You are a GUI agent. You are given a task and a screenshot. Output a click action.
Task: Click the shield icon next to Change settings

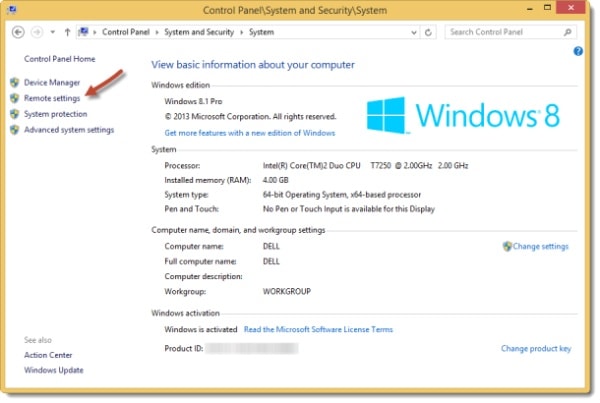pyautogui.click(x=507, y=246)
